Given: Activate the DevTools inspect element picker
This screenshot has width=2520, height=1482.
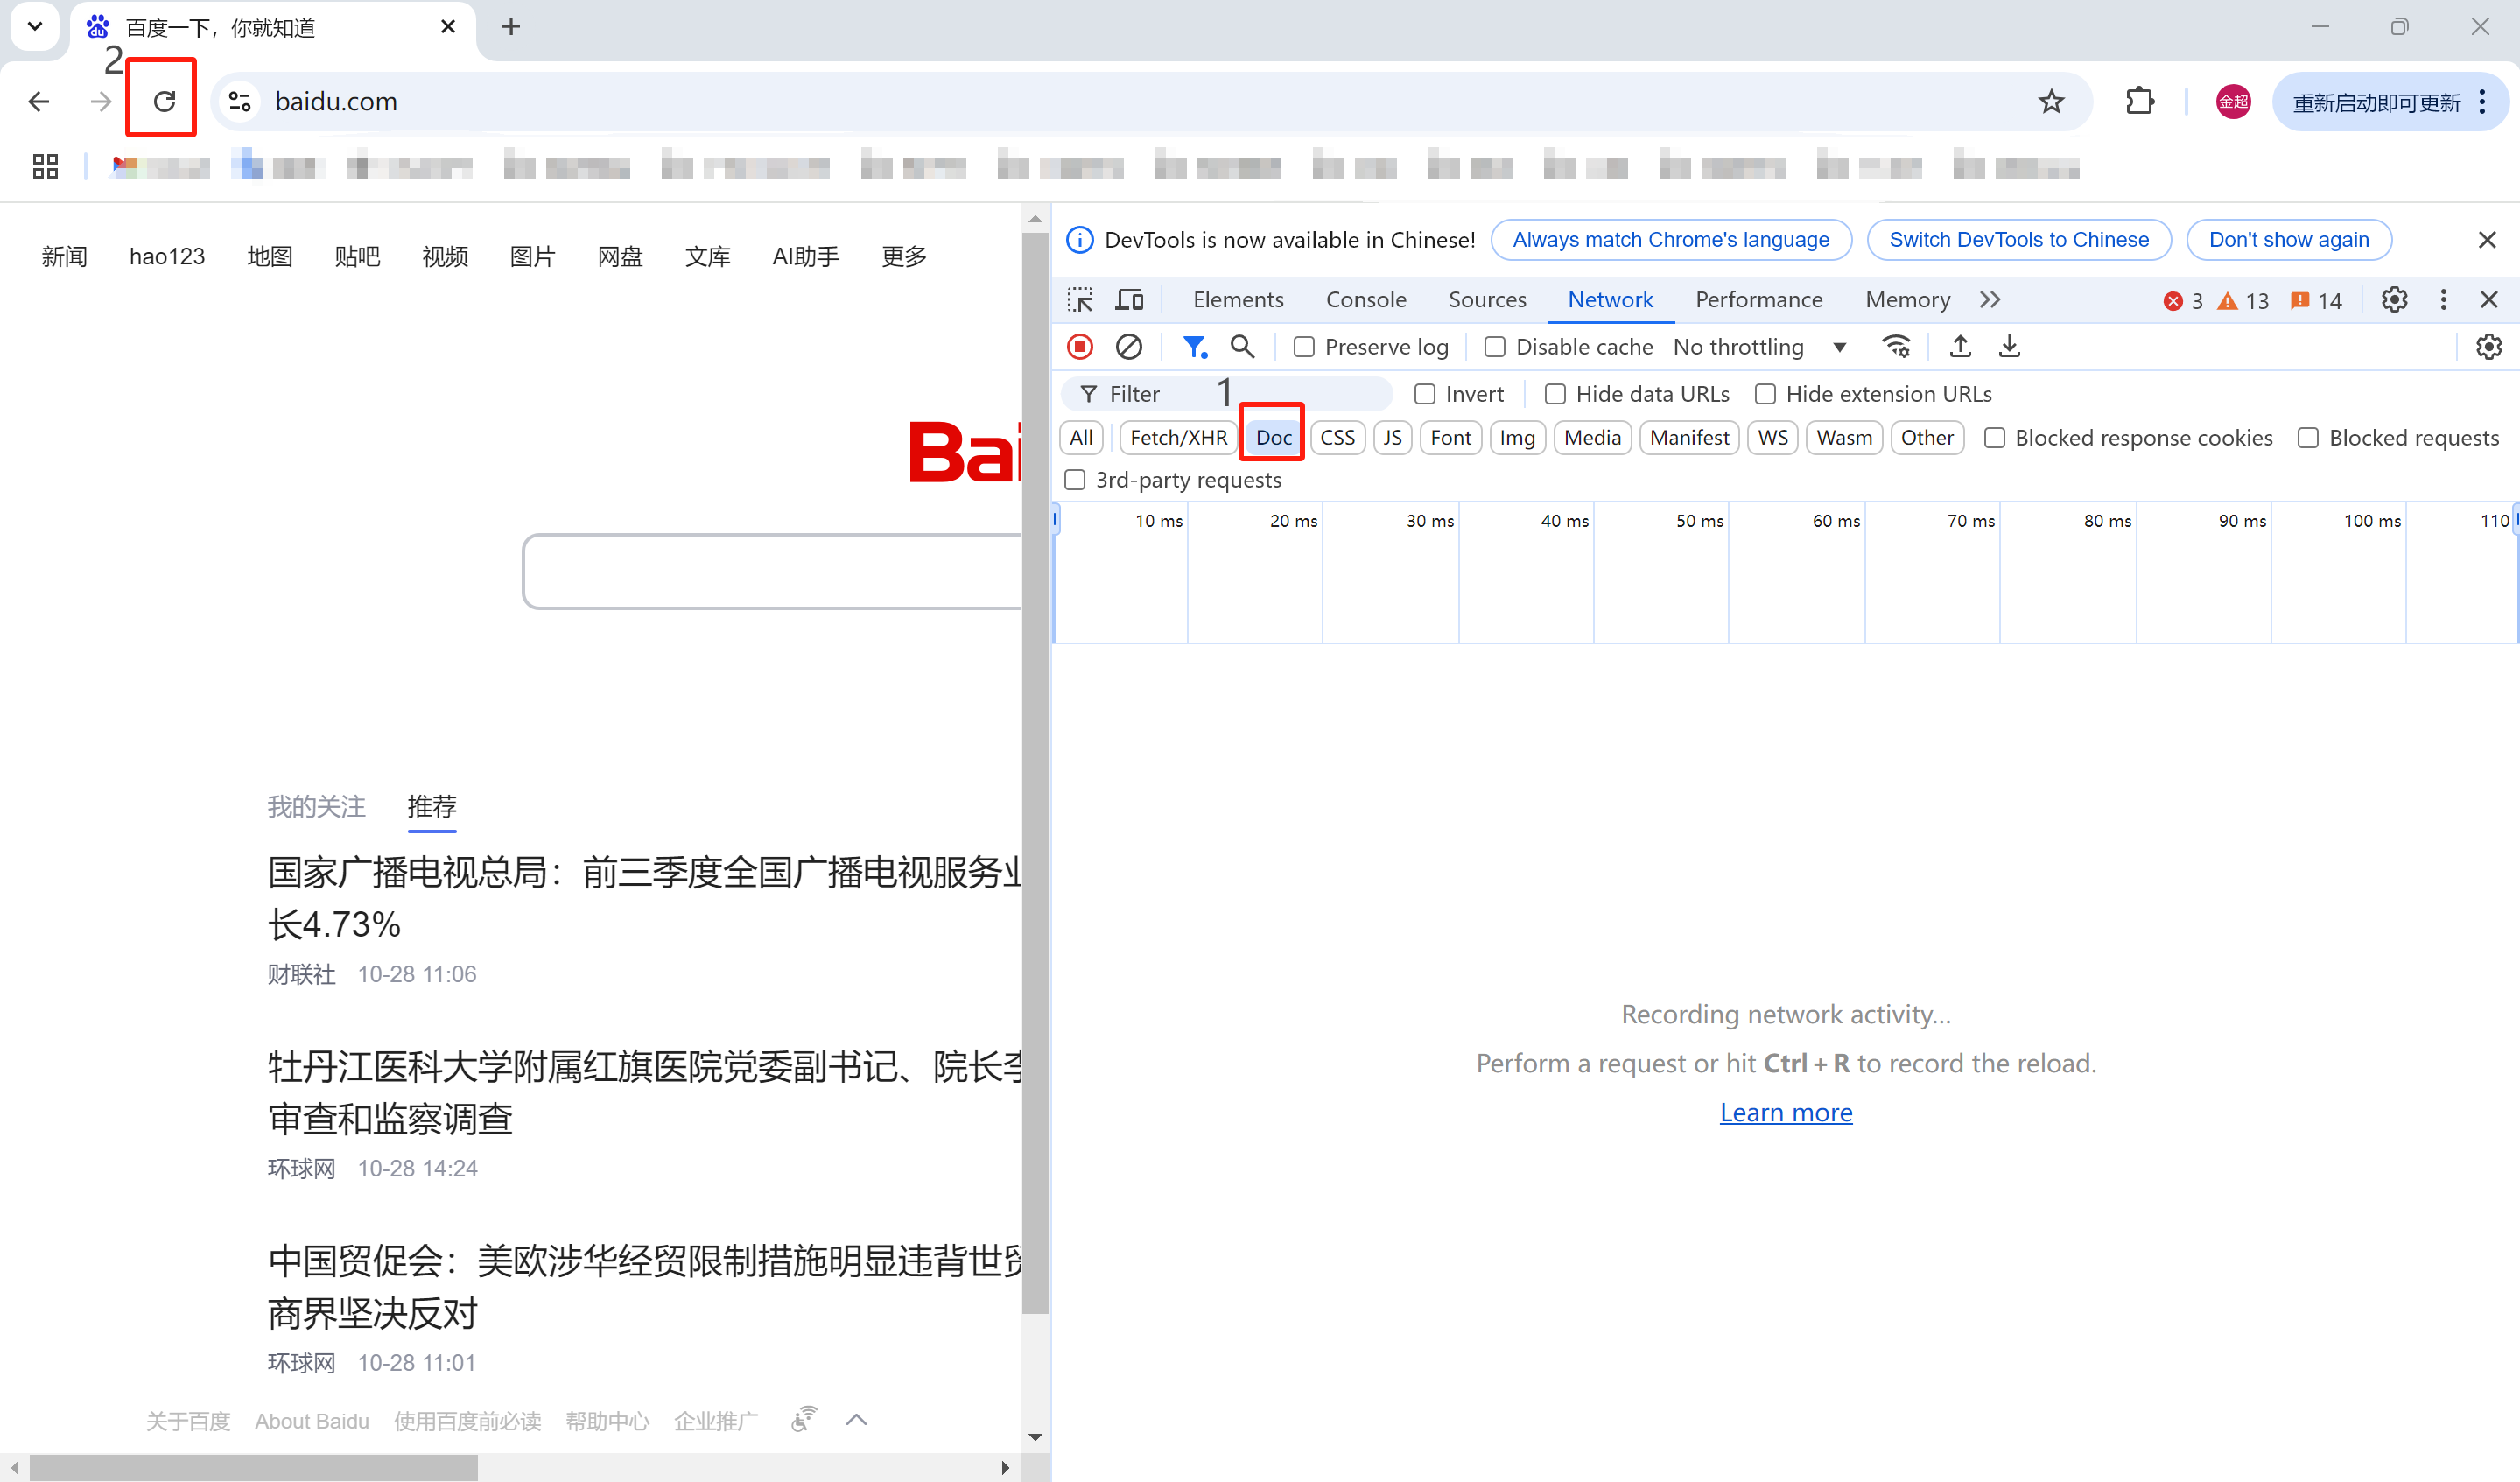Looking at the screenshot, I should coord(1080,299).
